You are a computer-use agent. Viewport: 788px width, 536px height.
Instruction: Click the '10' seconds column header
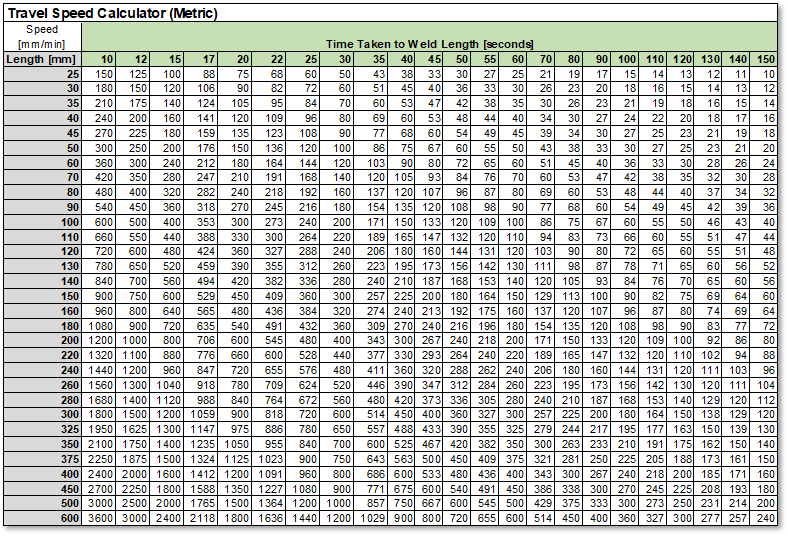coord(98,59)
